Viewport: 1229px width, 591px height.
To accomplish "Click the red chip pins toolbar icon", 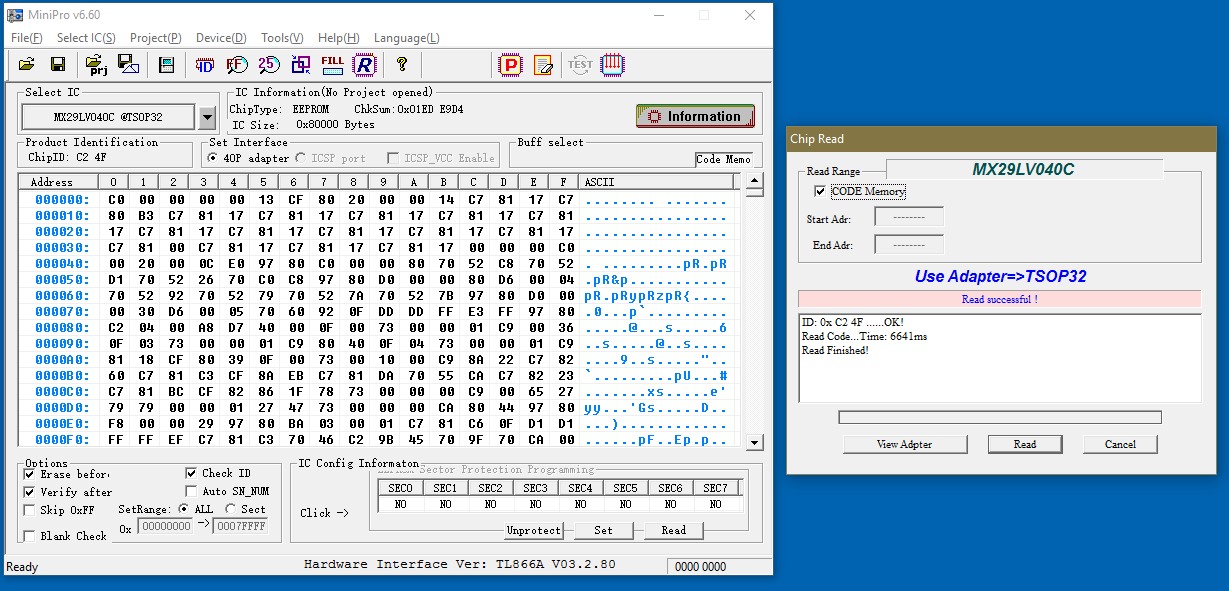I will click(612, 65).
